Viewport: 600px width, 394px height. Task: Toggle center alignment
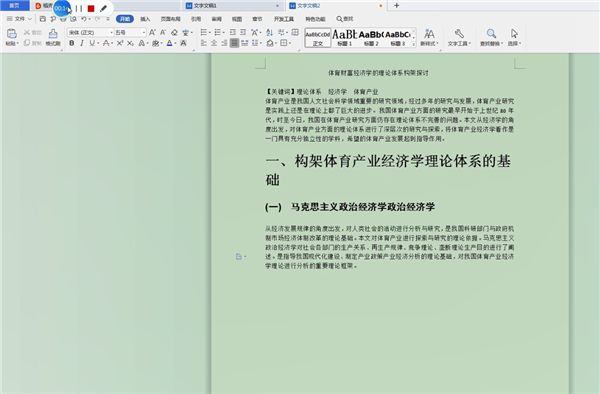point(214,43)
